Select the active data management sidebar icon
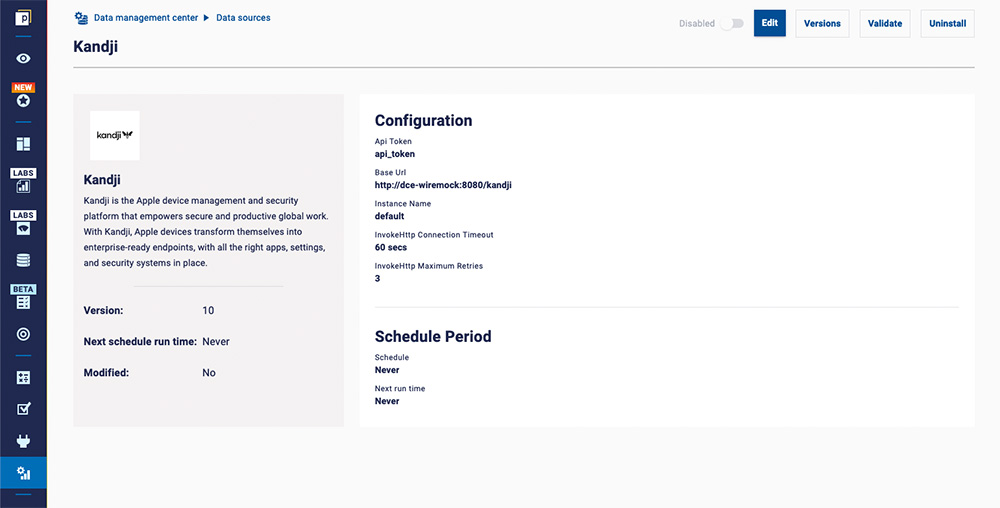This screenshot has height=508, width=1000. coord(23,474)
